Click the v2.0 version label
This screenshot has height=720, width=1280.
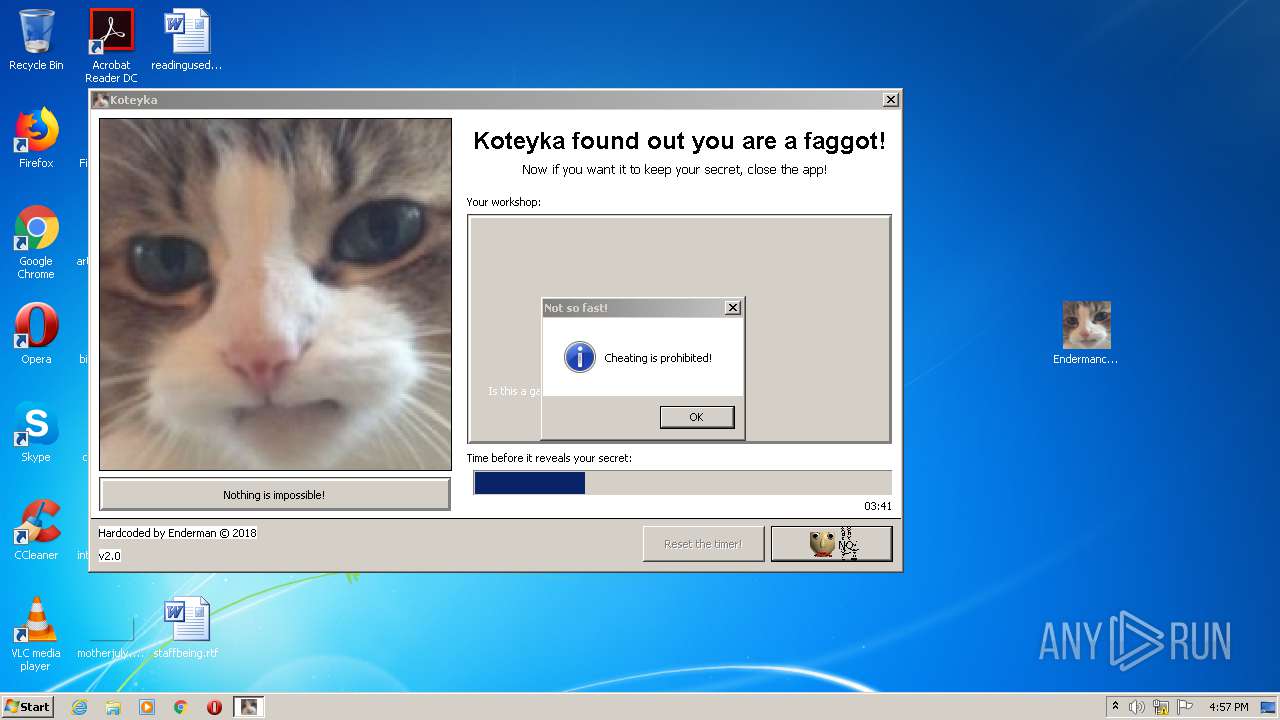point(109,556)
